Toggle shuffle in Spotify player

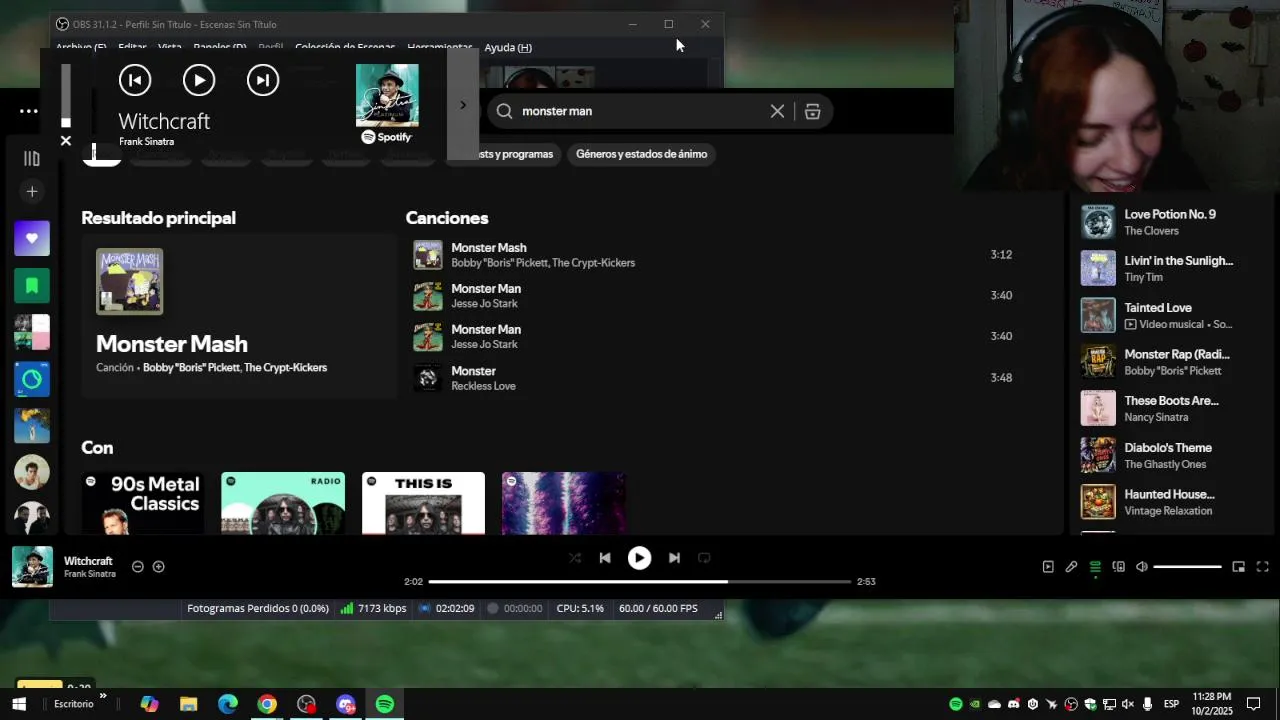(574, 558)
